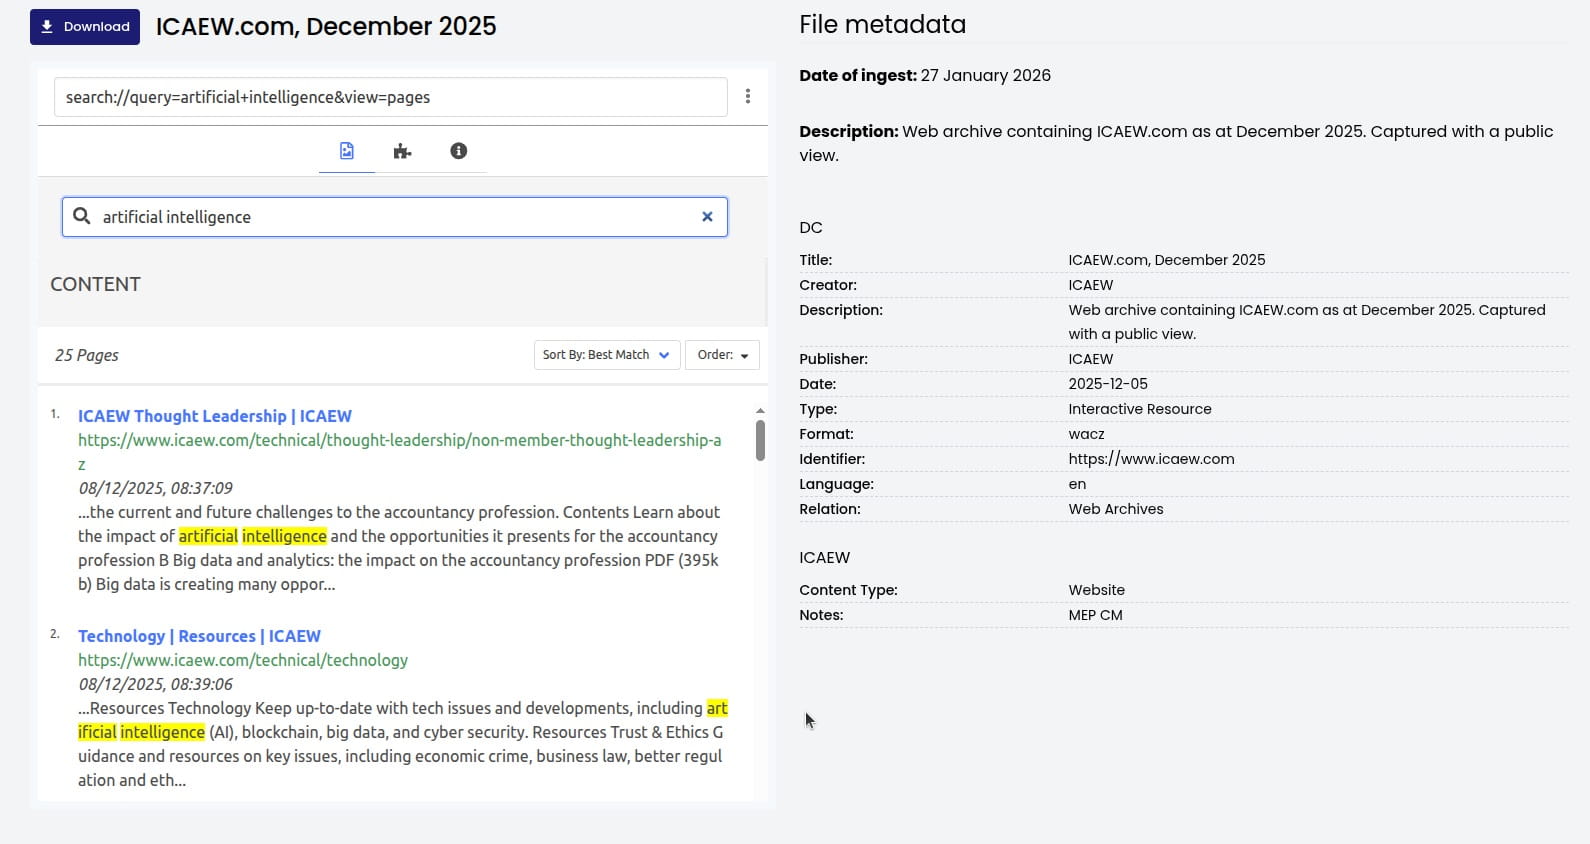Click the Type value Interactive Resource
The image size is (1590, 844).
pos(1140,409)
